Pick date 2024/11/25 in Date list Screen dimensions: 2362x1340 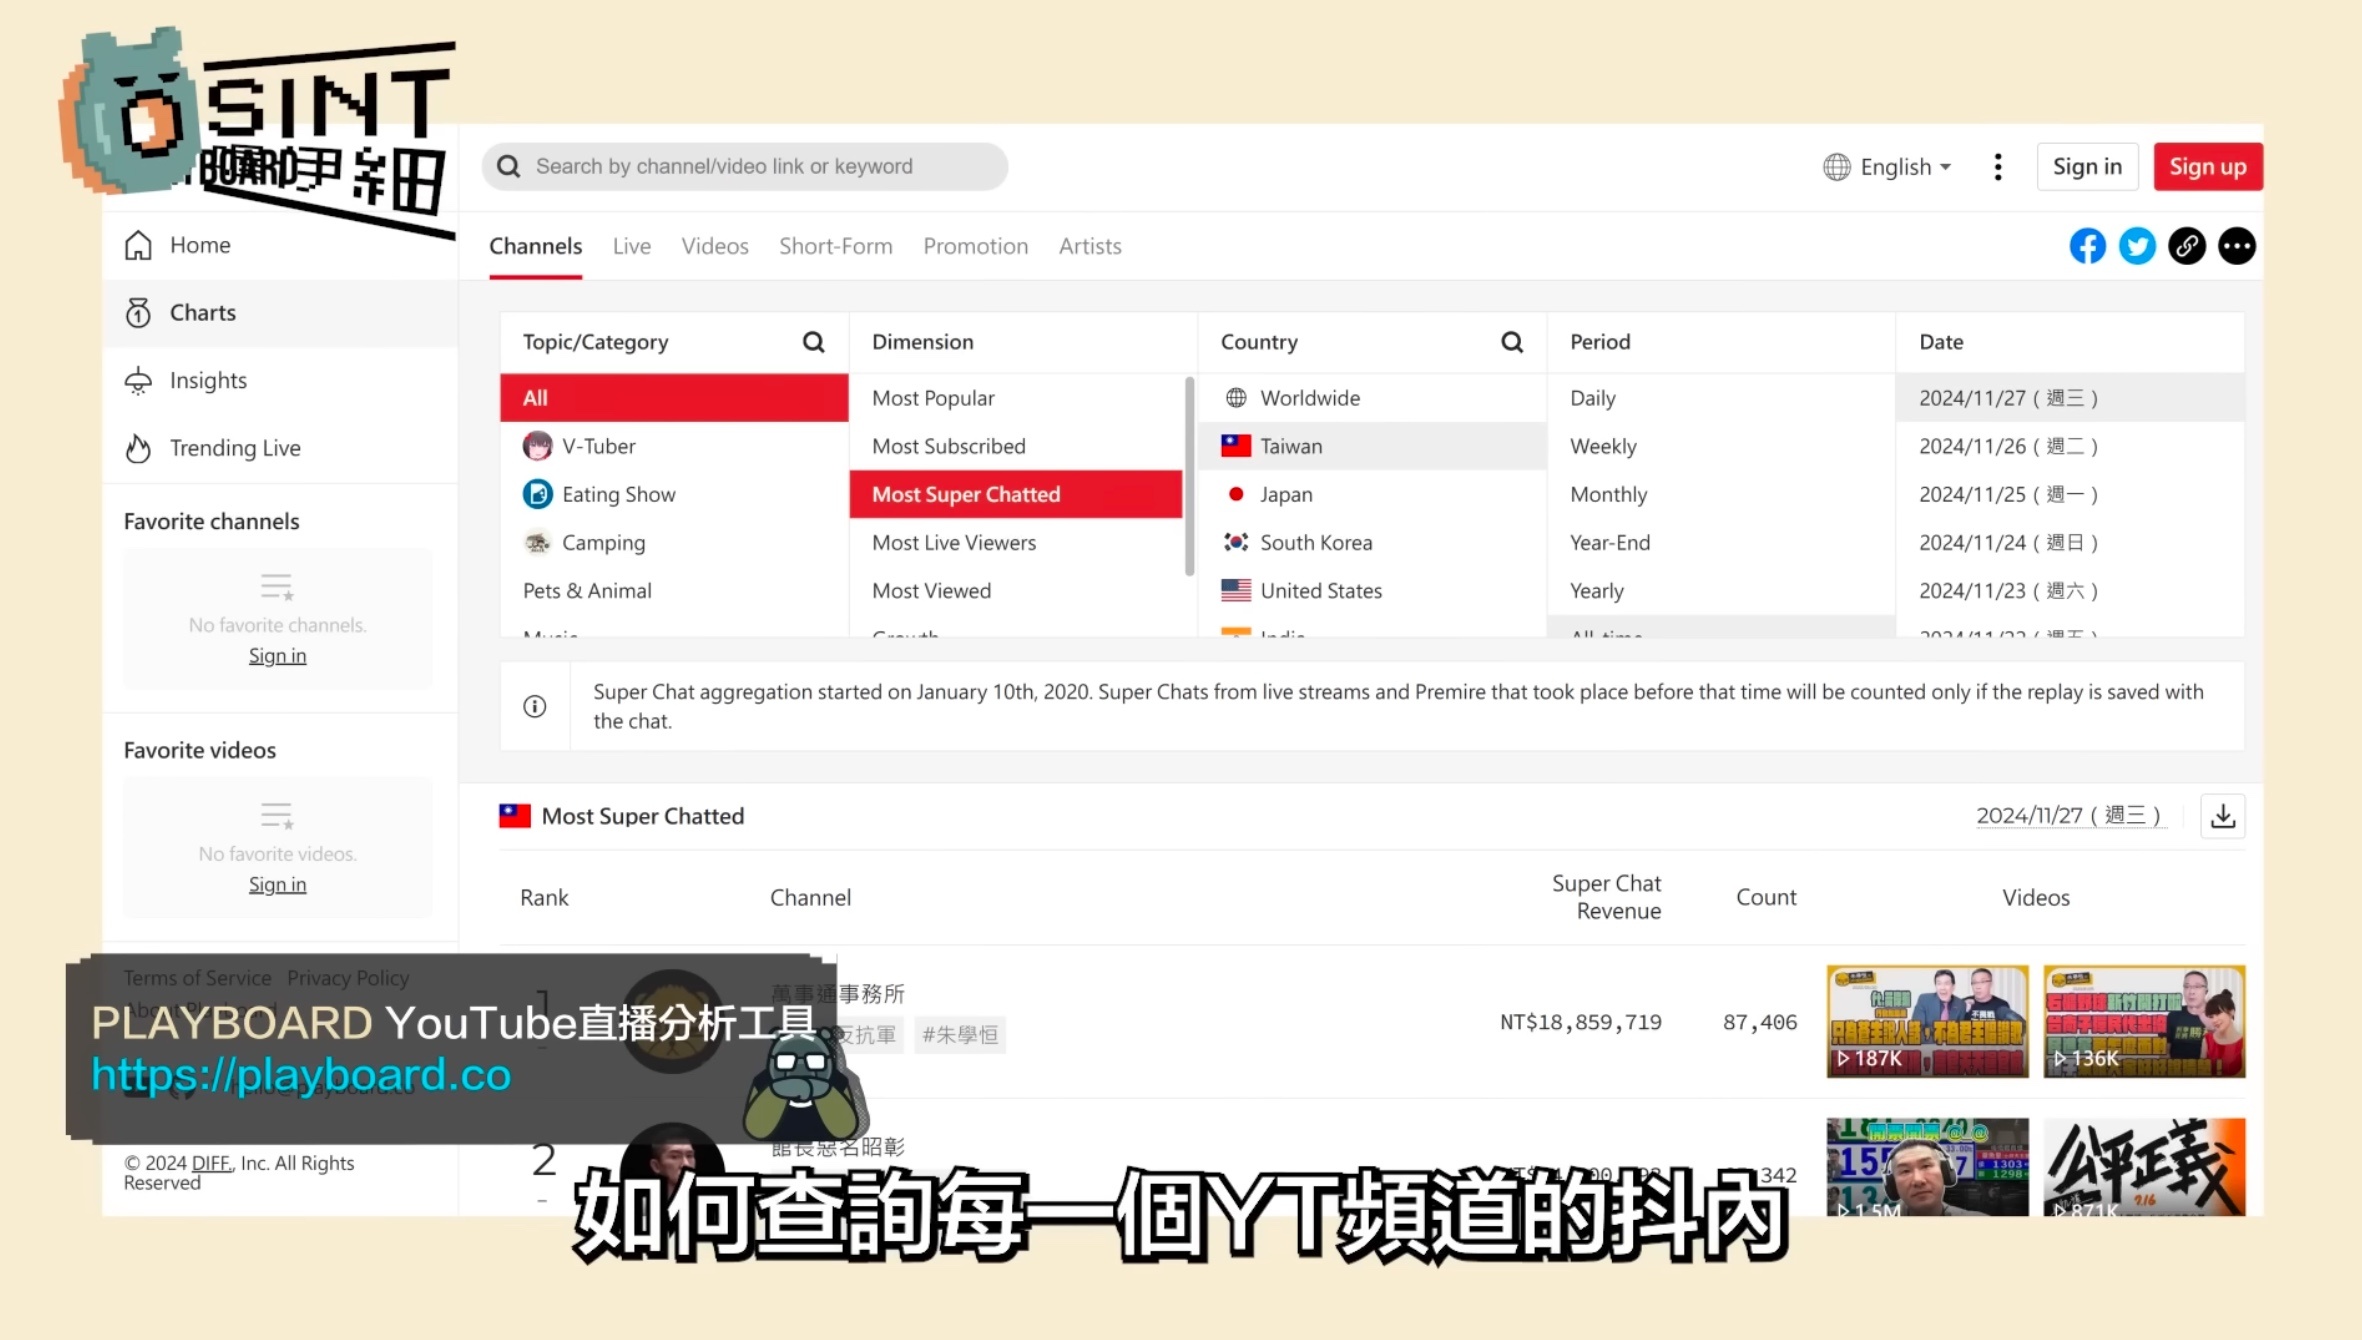click(2070, 494)
